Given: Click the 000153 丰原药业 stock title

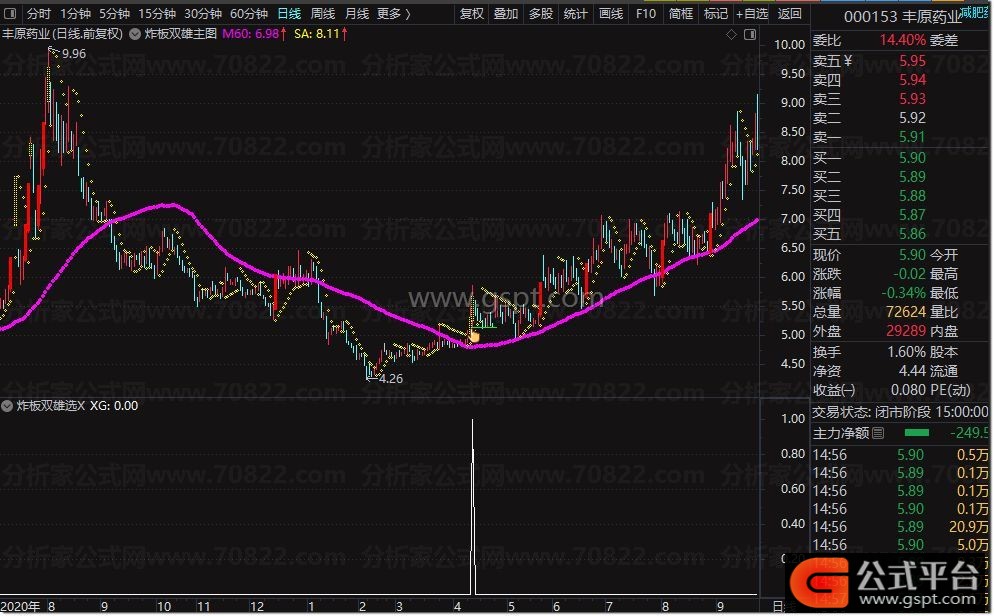Looking at the screenshot, I should click(x=902, y=16).
